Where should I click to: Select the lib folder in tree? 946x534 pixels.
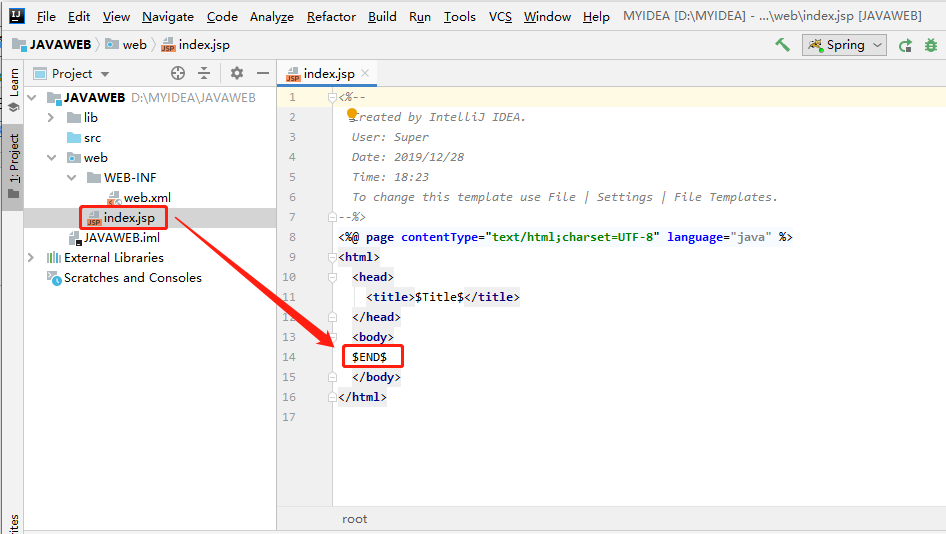(83, 118)
